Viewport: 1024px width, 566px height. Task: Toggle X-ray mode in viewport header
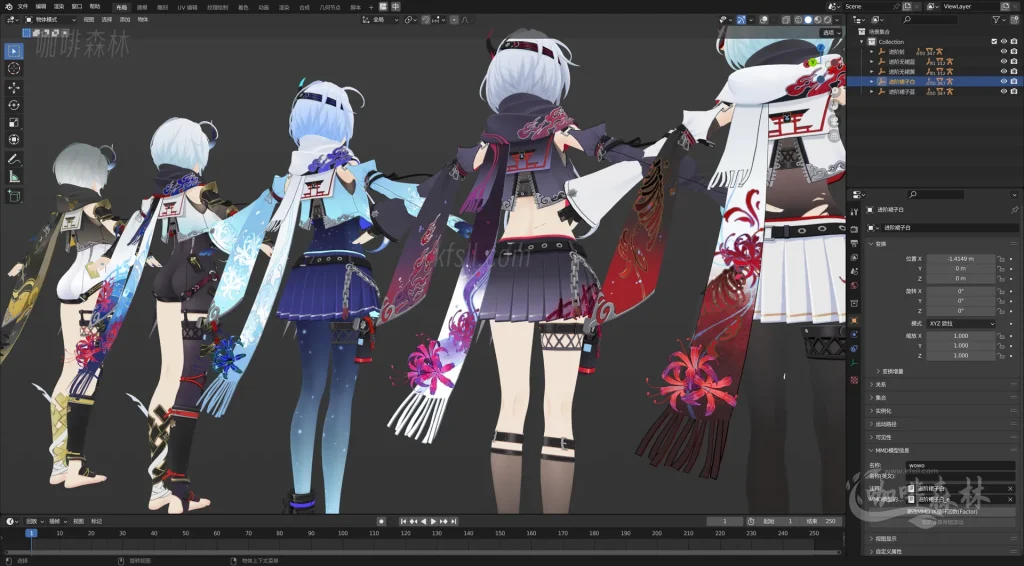coord(786,20)
